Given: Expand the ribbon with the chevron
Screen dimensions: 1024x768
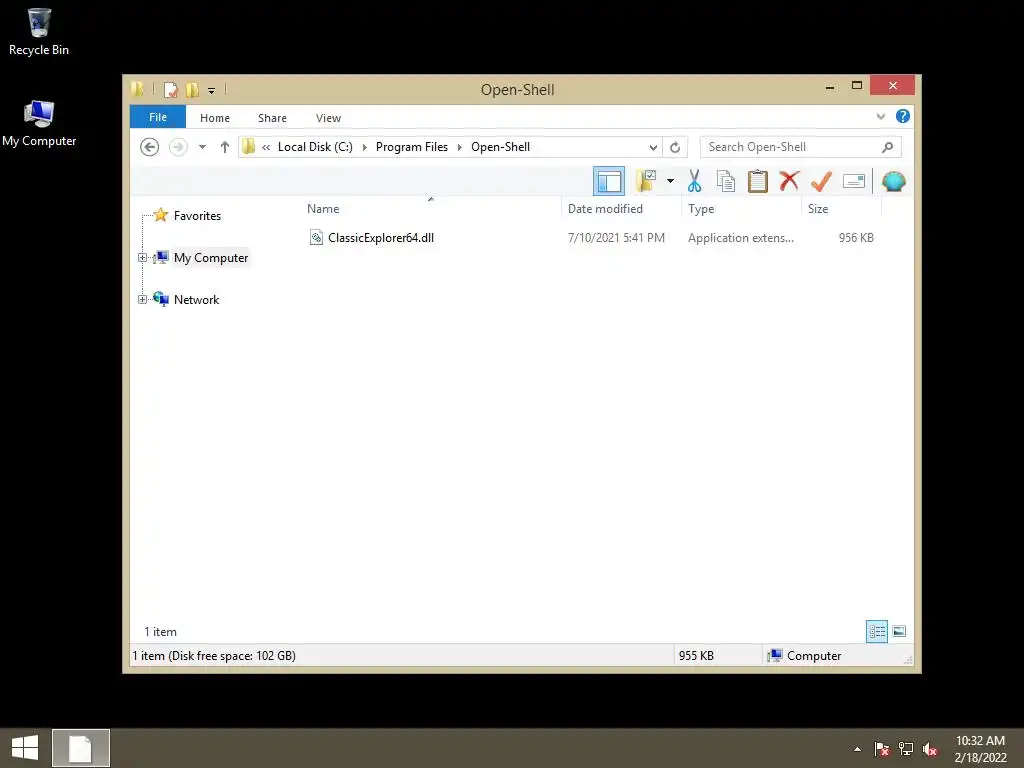Looking at the screenshot, I should pyautogui.click(x=880, y=116).
